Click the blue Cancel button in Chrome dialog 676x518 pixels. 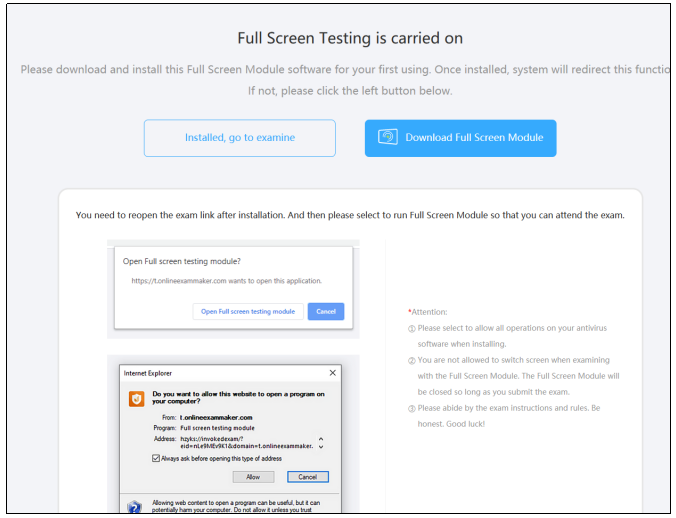click(326, 311)
